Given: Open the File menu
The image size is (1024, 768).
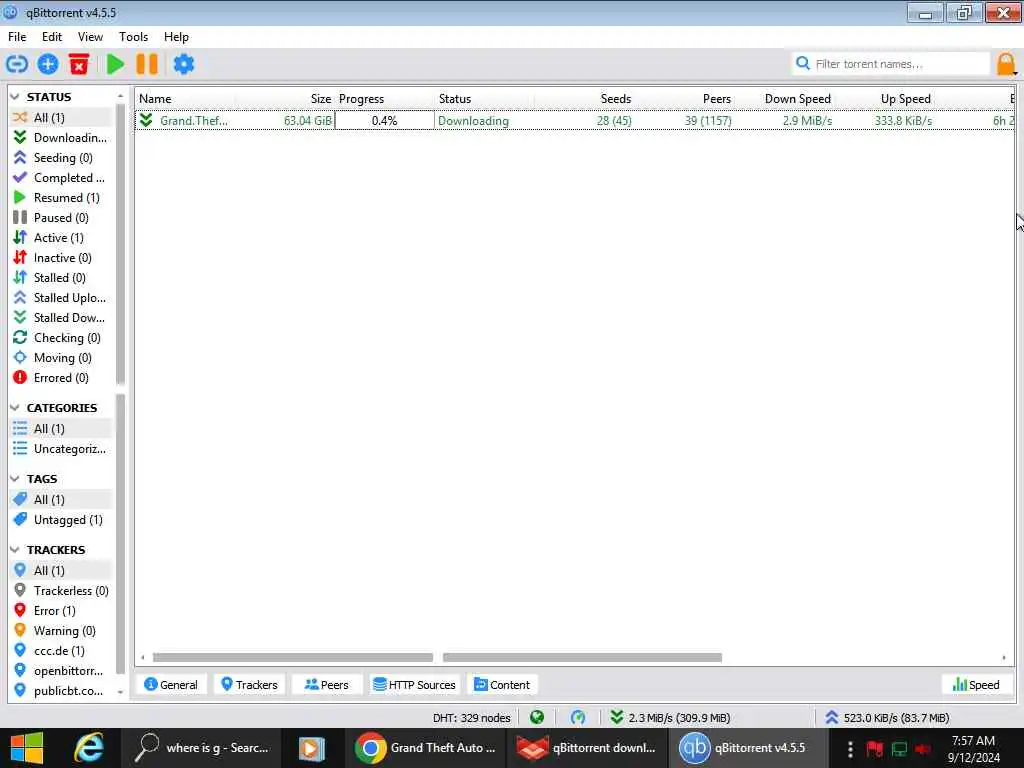Looking at the screenshot, I should (17, 37).
